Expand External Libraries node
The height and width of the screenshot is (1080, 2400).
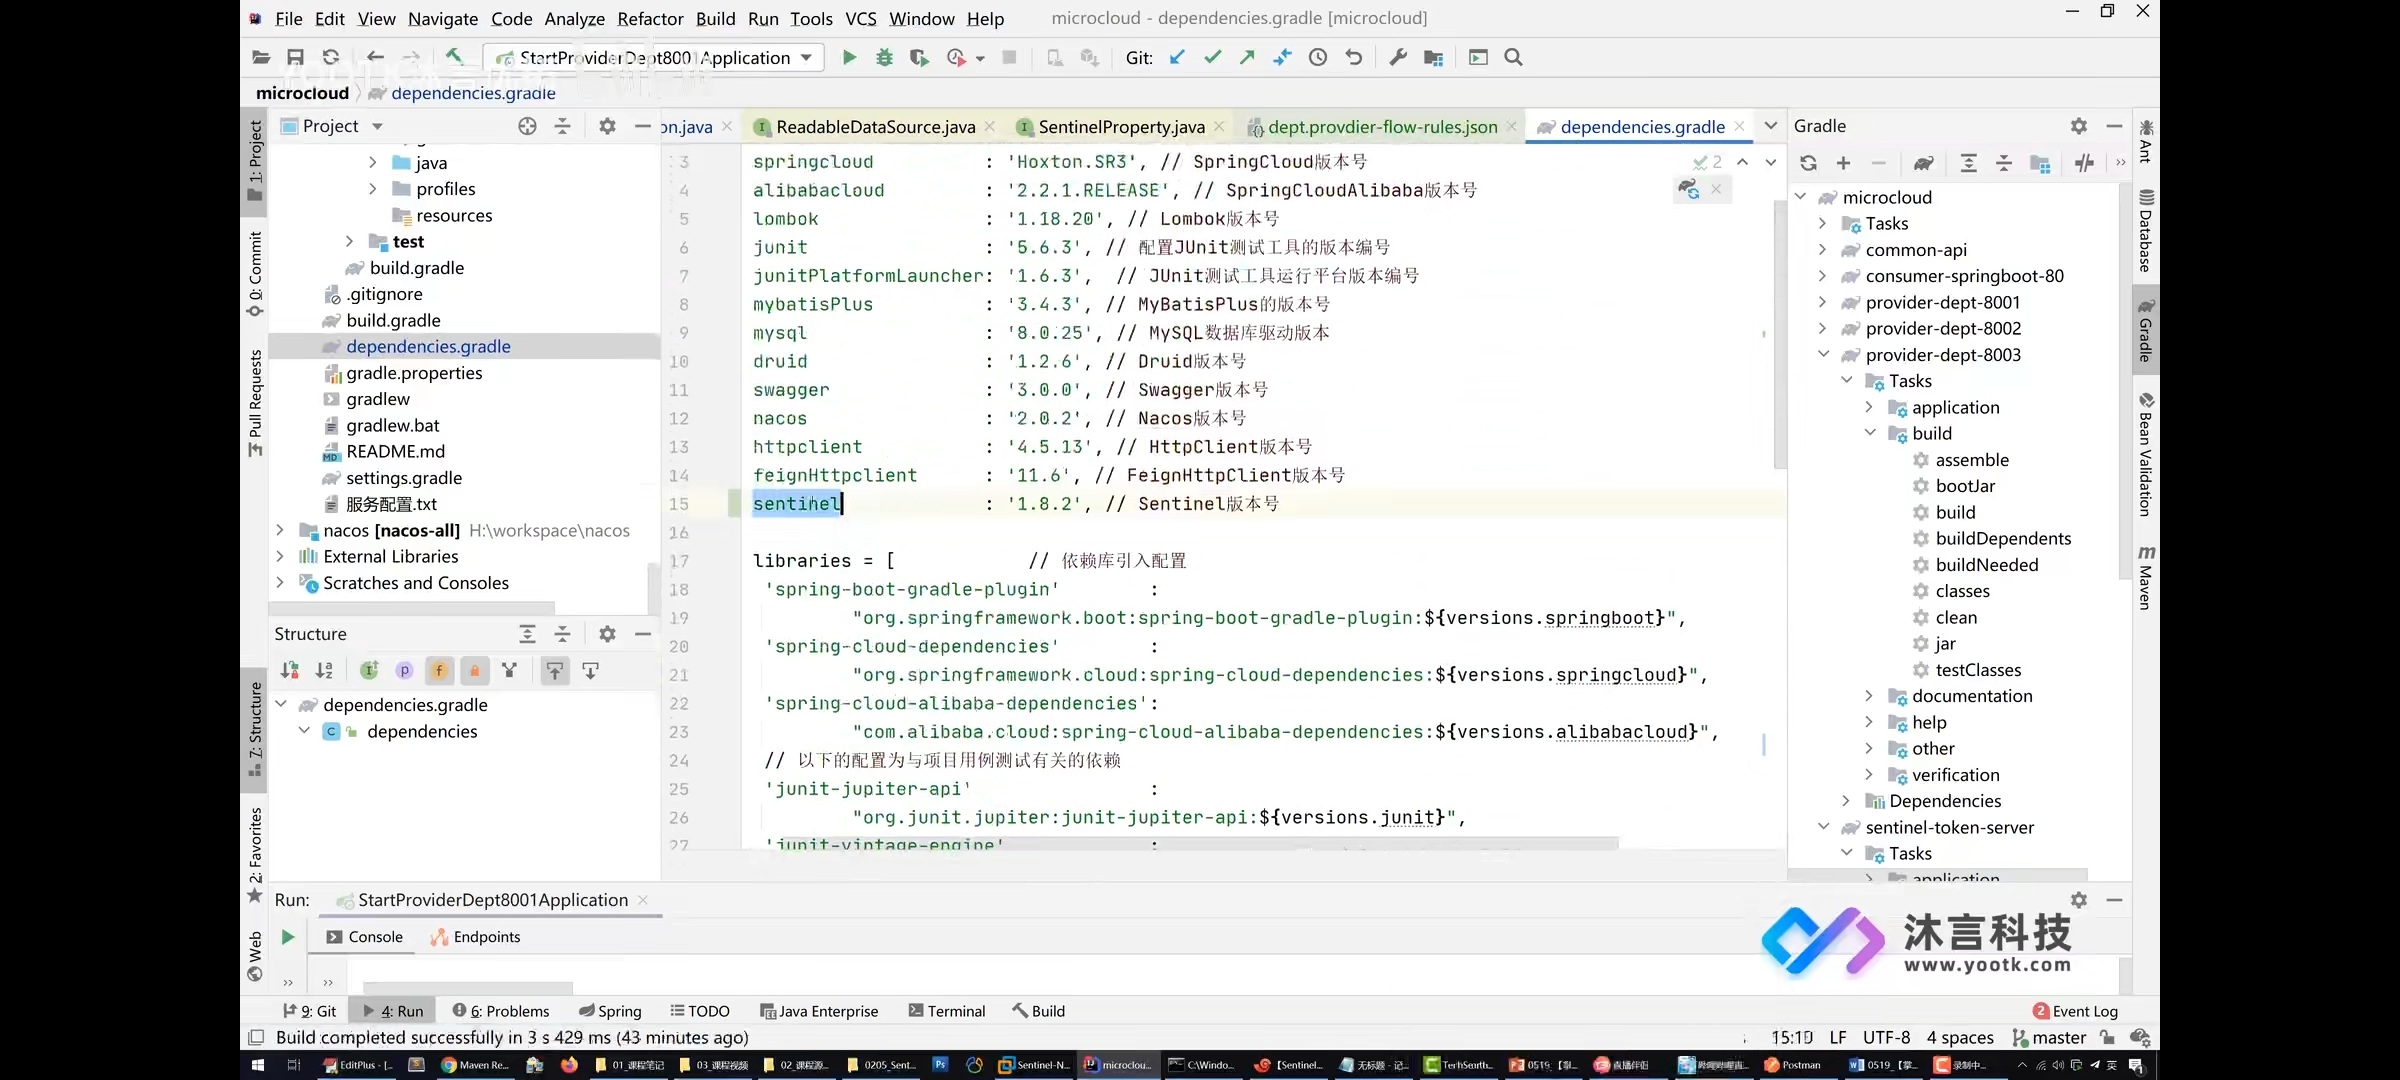click(x=279, y=556)
